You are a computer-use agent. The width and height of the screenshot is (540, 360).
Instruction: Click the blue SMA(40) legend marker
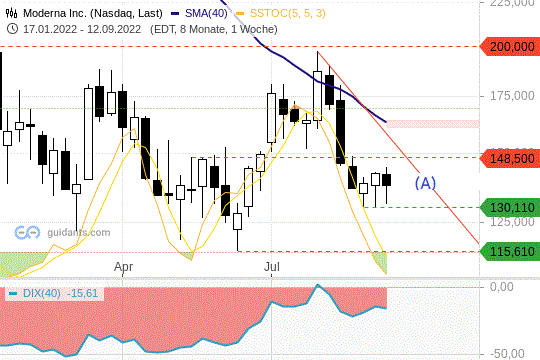pos(175,13)
